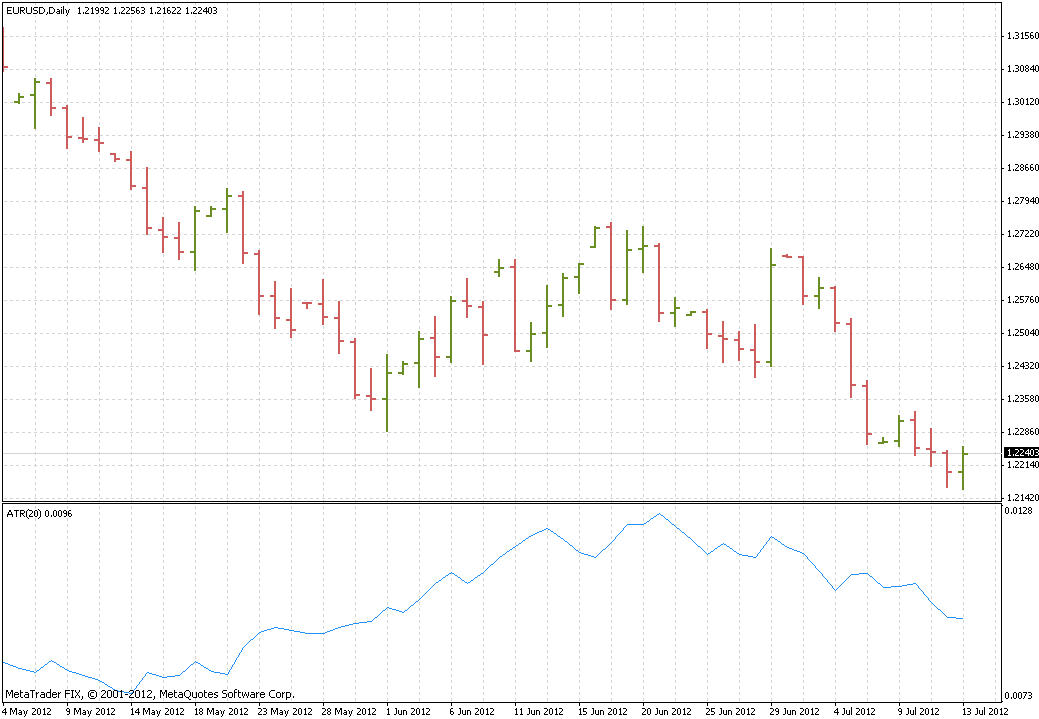Click the 4 May 2012 date label
Screen dimensions: 1039x719
tap(27, 712)
